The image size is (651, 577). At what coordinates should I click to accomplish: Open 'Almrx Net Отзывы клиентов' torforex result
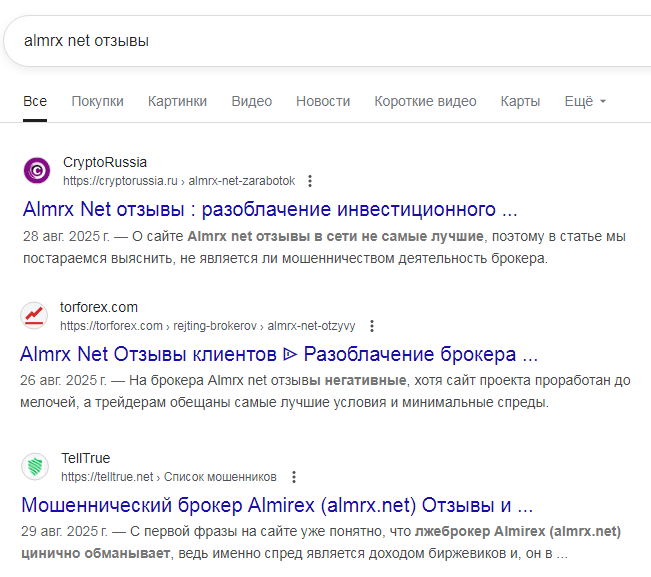coord(279,354)
